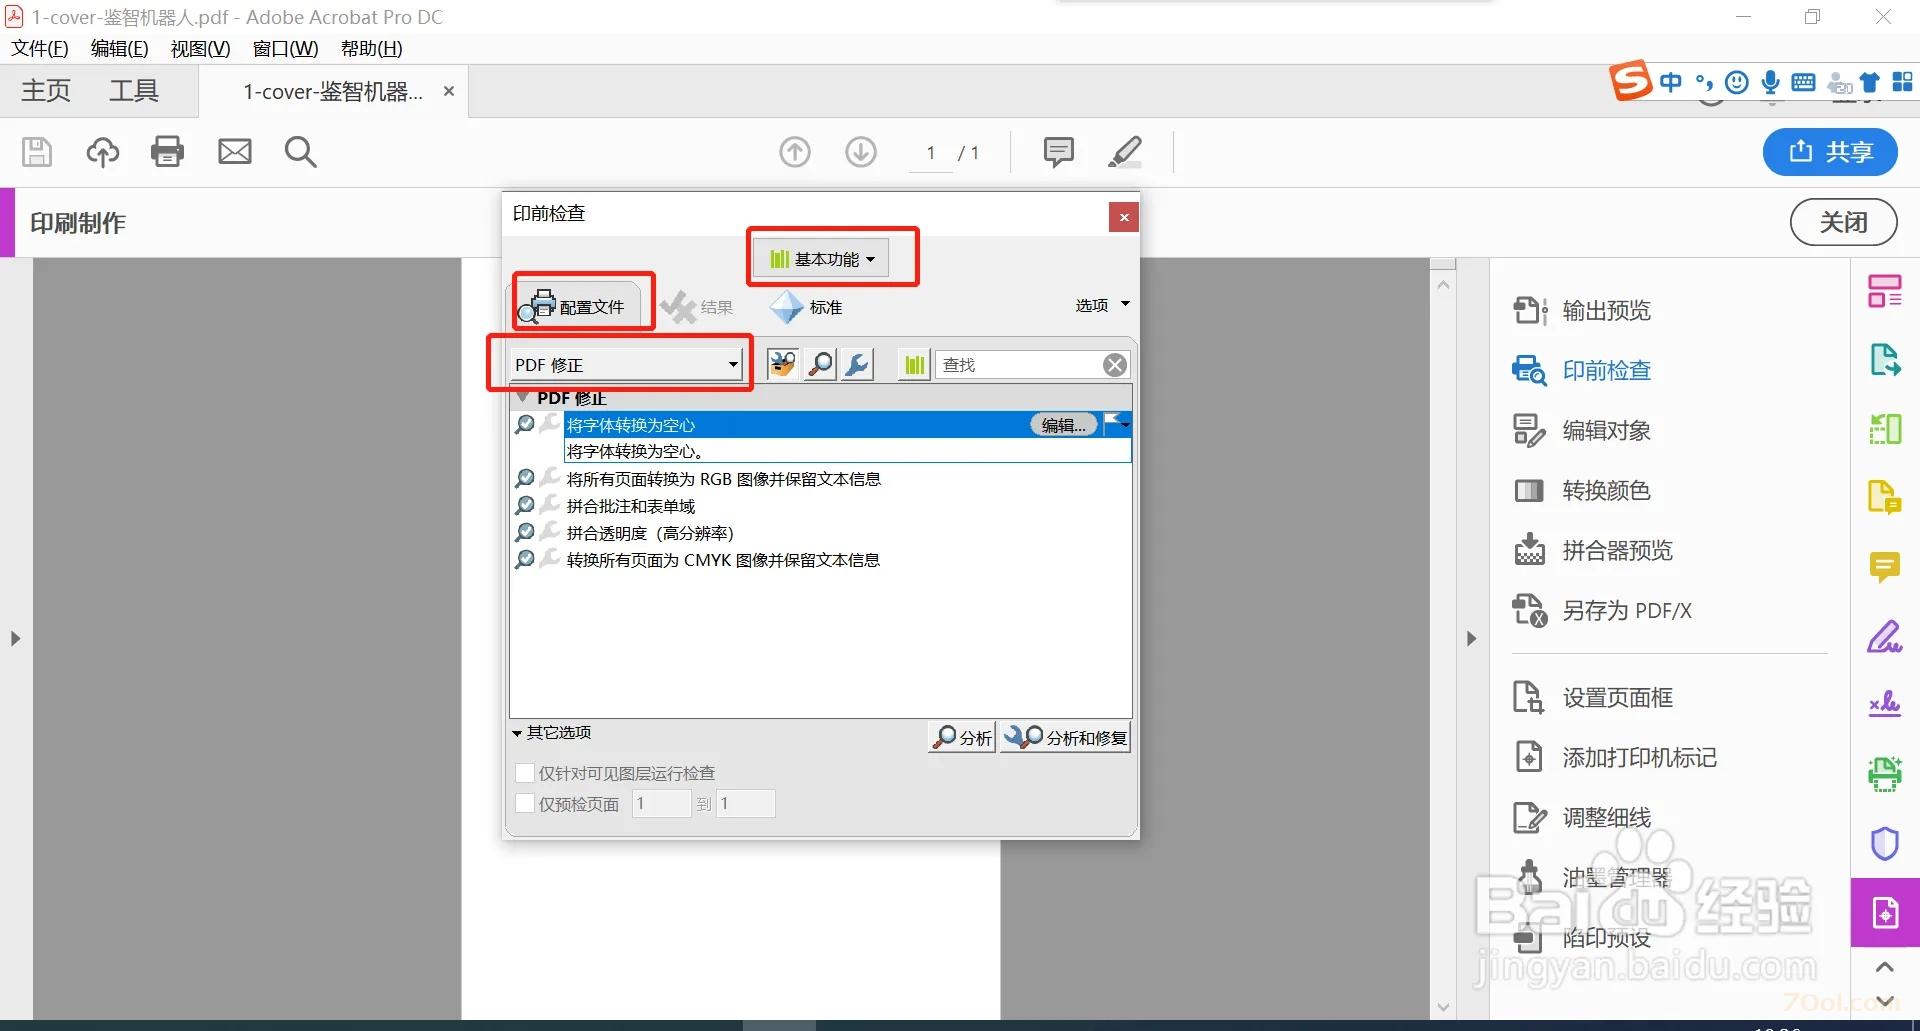
Task: Open 印前检查 tool link
Action: pyautogui.click(x=1581, y=371)
